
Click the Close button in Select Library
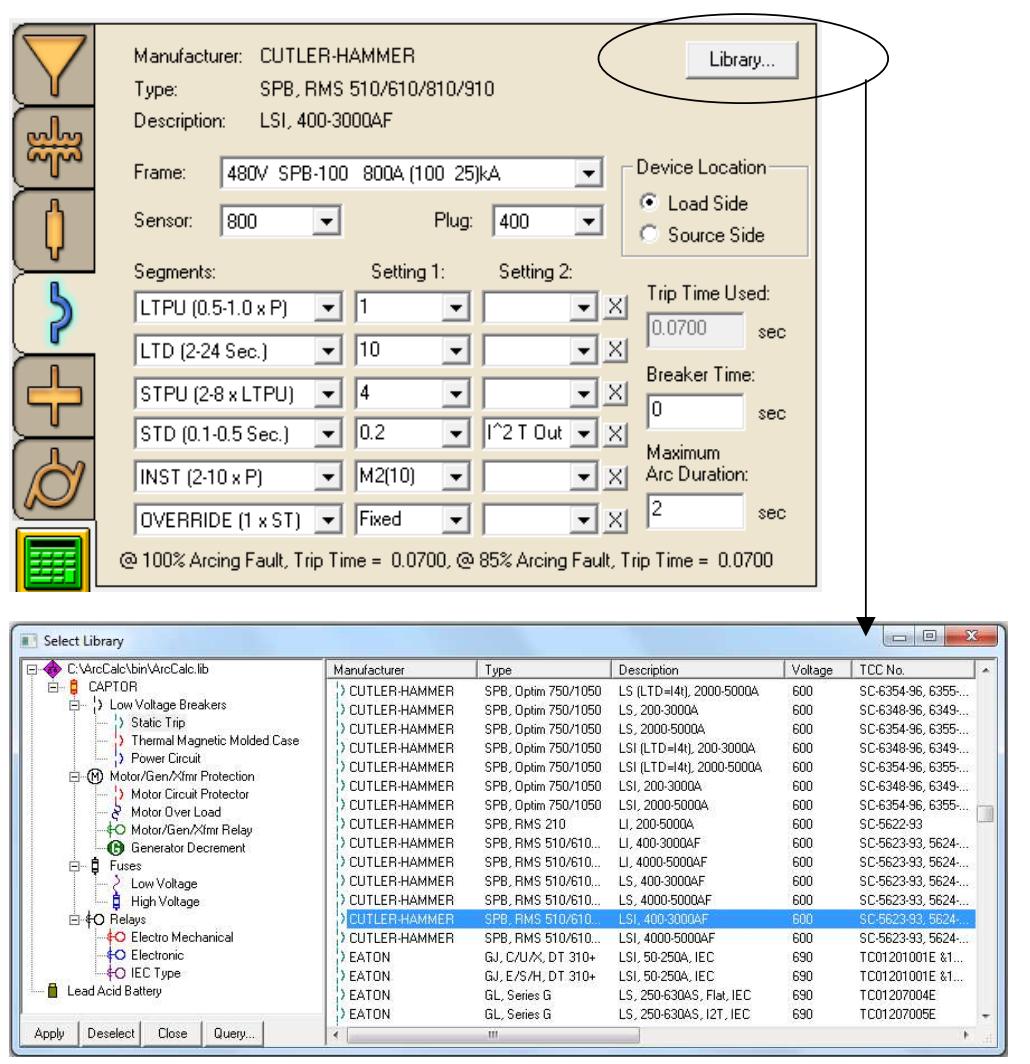[172, 1033]
